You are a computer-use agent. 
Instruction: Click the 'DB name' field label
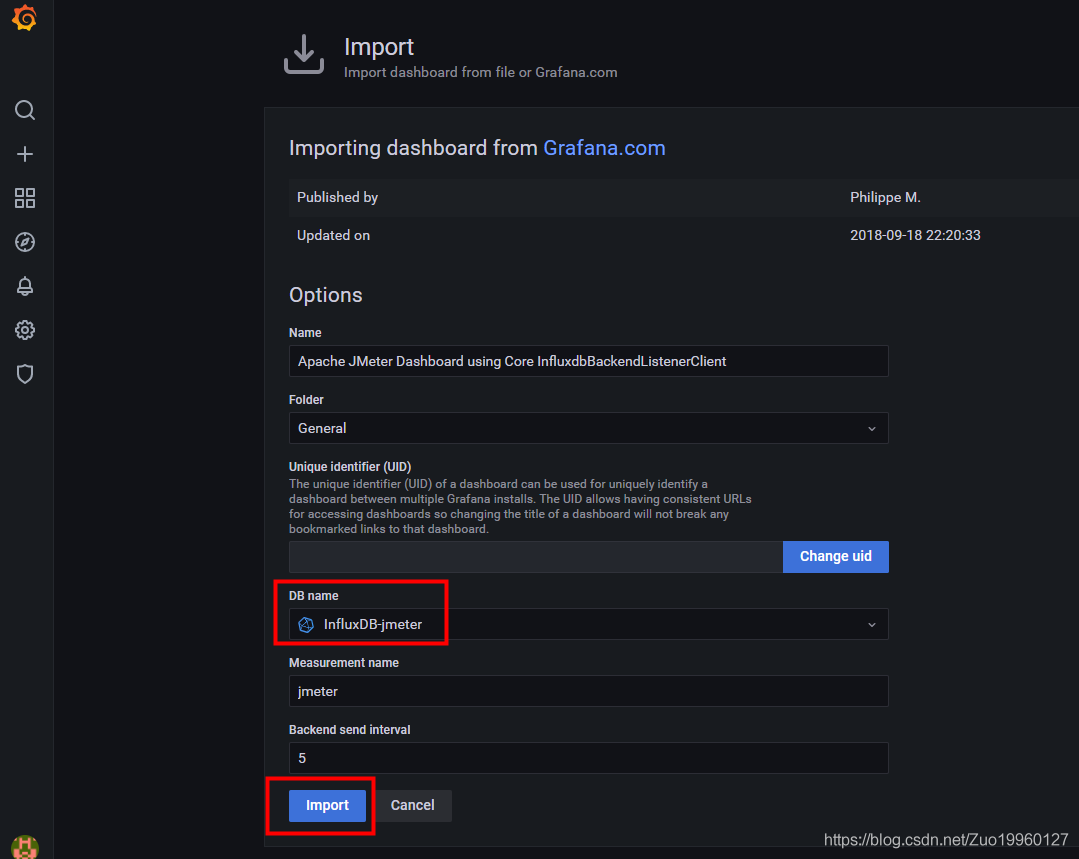pos(313,596)
